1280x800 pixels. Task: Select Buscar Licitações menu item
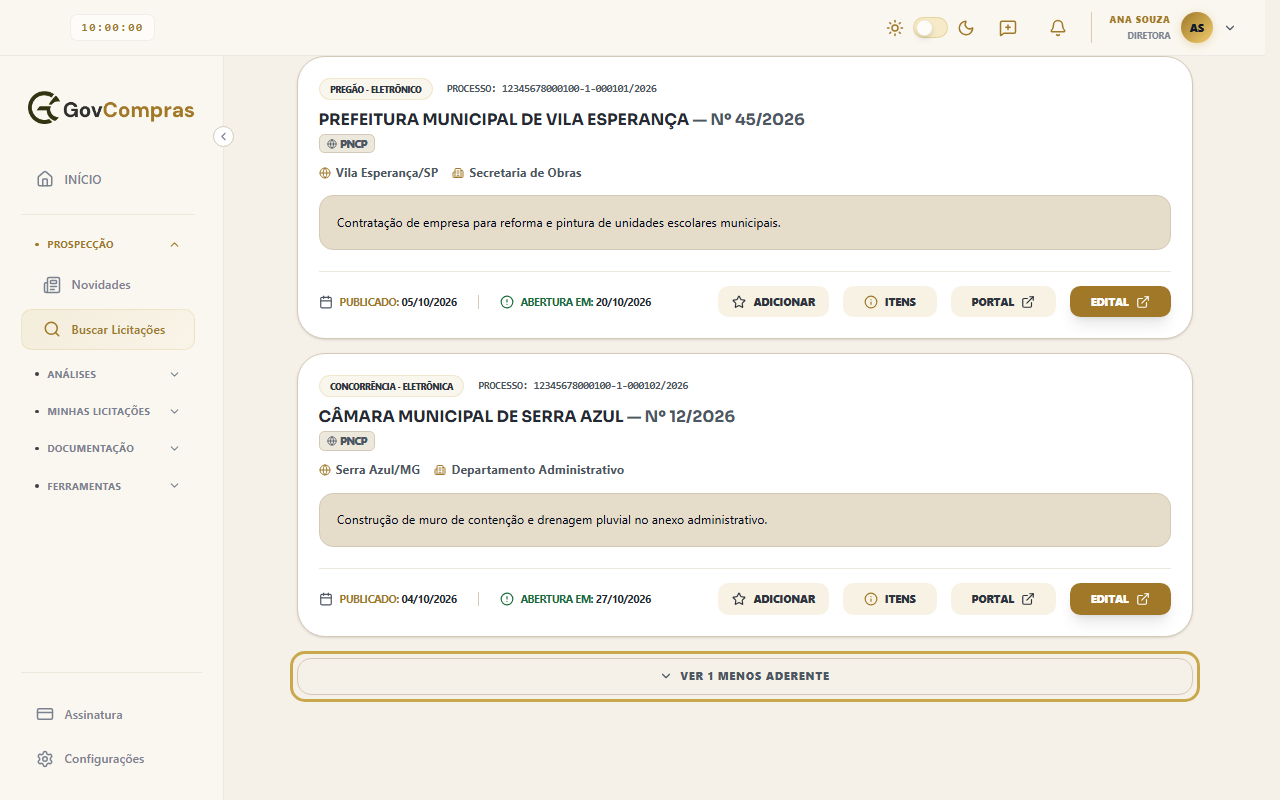(x=108, y=329)
